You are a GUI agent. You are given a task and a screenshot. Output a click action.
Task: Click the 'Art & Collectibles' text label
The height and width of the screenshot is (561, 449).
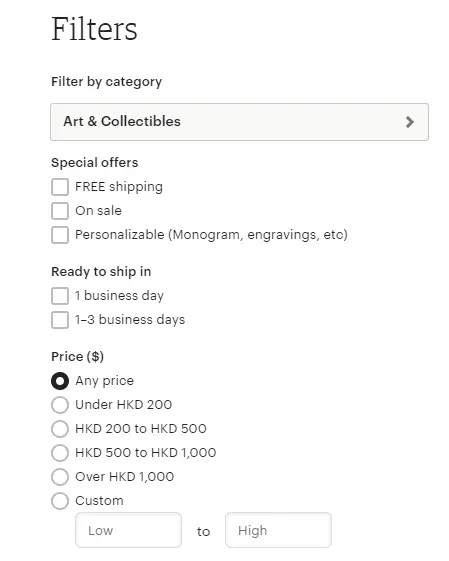pyautogui.click(x=122, y=122)
